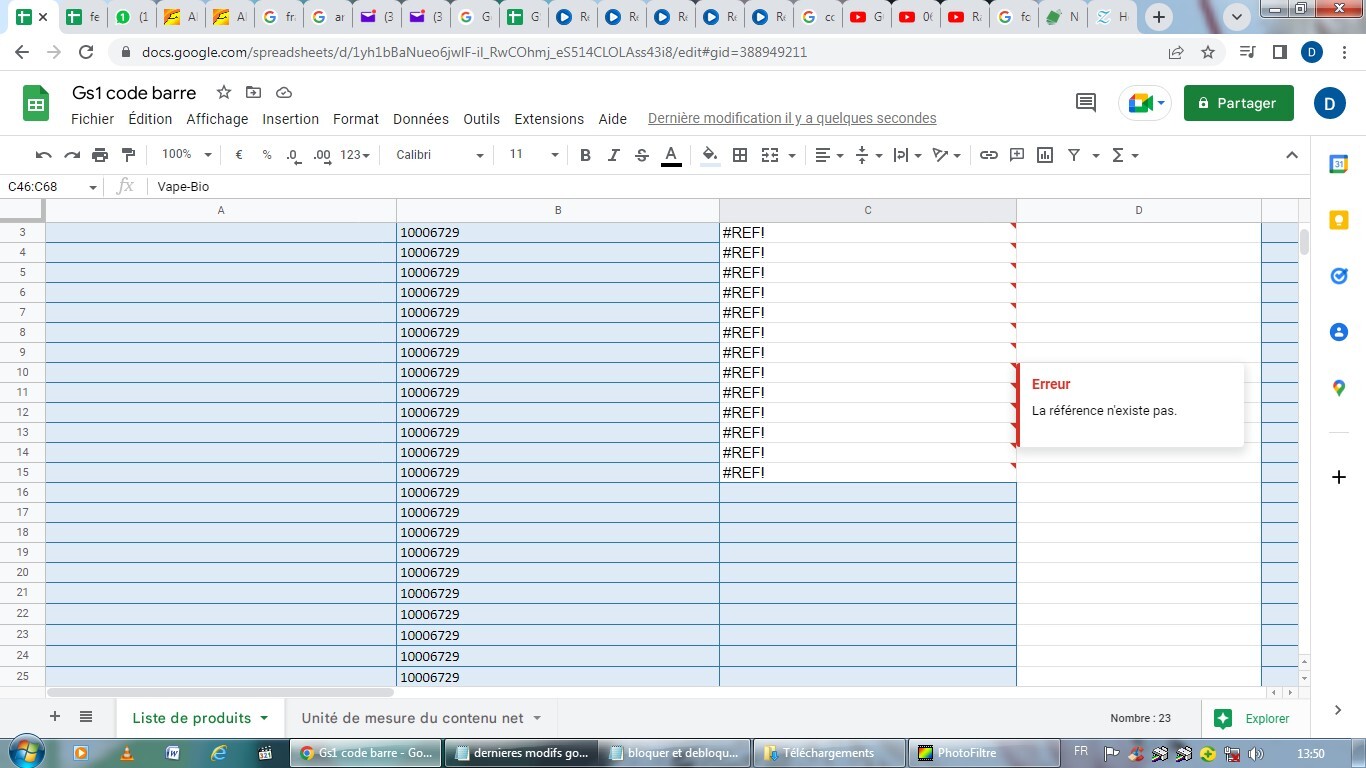Image resolution: width=1366 pixels, height=768 pixels.
Task: Apply currency euro format
Action: pyautogui.click(x=239, y=155)
